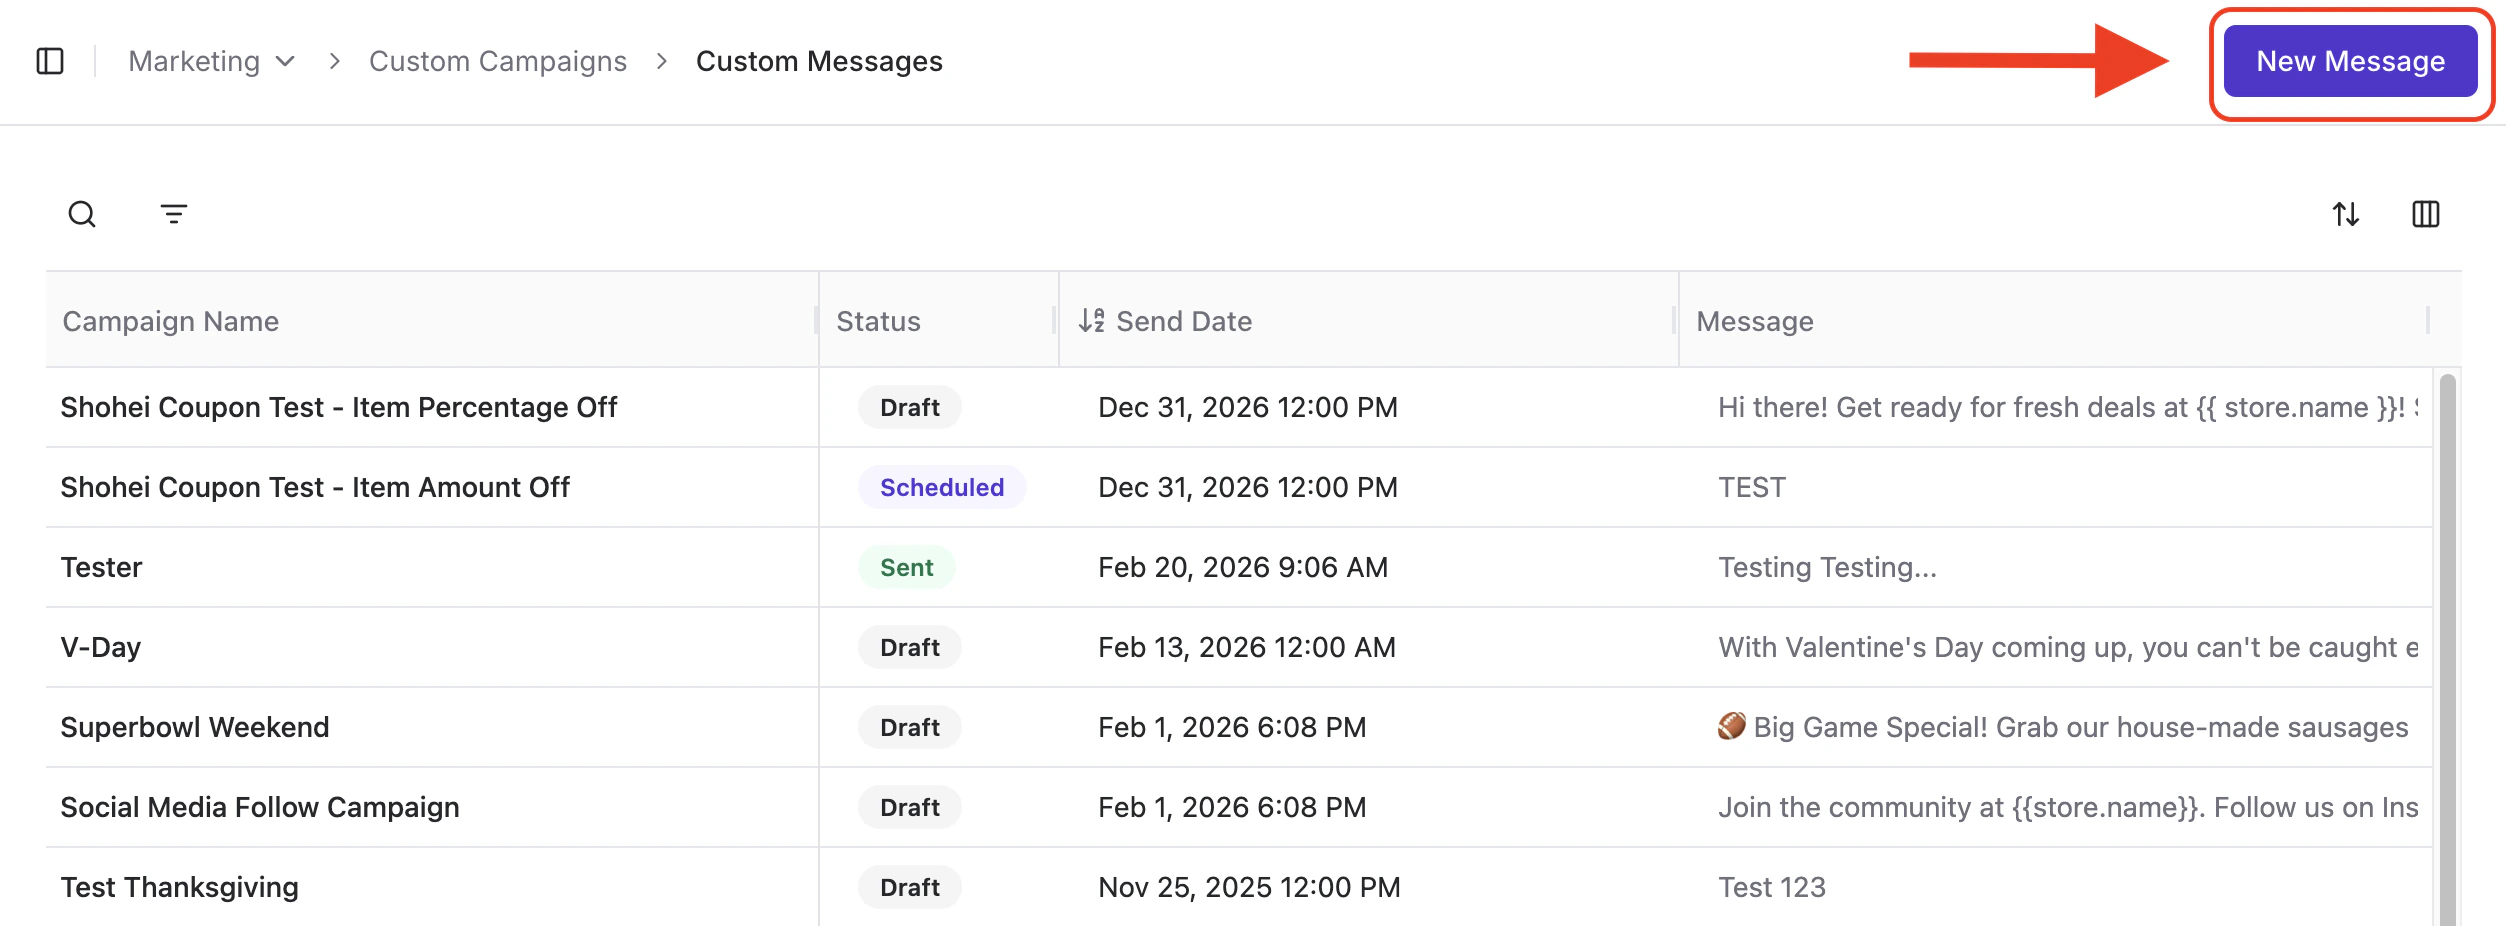
Task: Open Social Media Follow Campaign
Action: (x=260, y=807)
